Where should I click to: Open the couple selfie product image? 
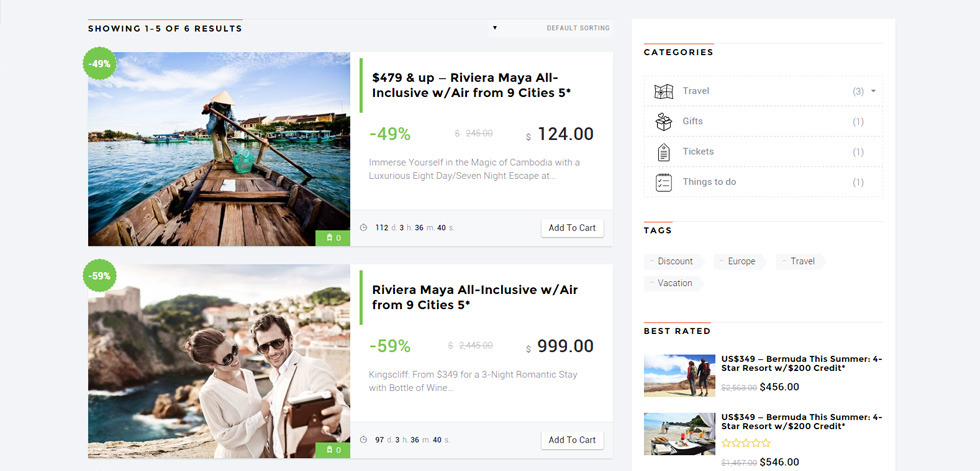click(219, 361)
